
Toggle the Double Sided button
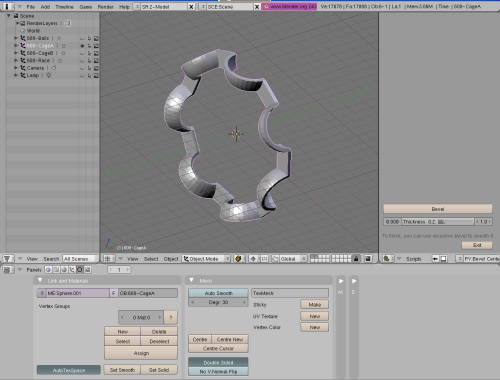pyautogui.click(x=218, y=362)
